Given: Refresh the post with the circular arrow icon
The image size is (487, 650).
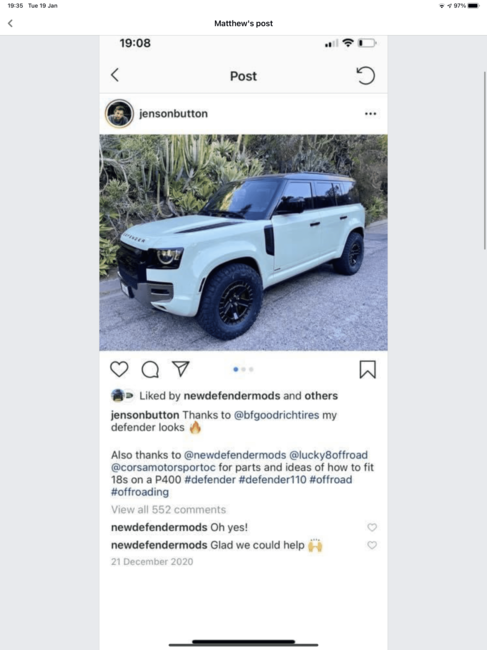Looking at the screenshot, I should tap(366, 75).
